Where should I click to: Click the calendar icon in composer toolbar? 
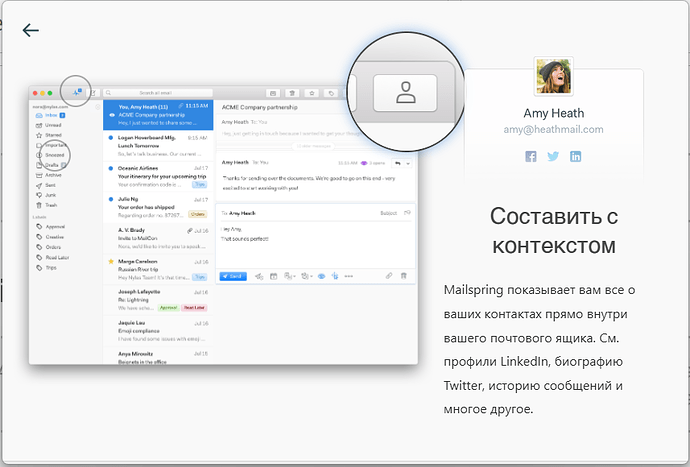tap(273, 276)
